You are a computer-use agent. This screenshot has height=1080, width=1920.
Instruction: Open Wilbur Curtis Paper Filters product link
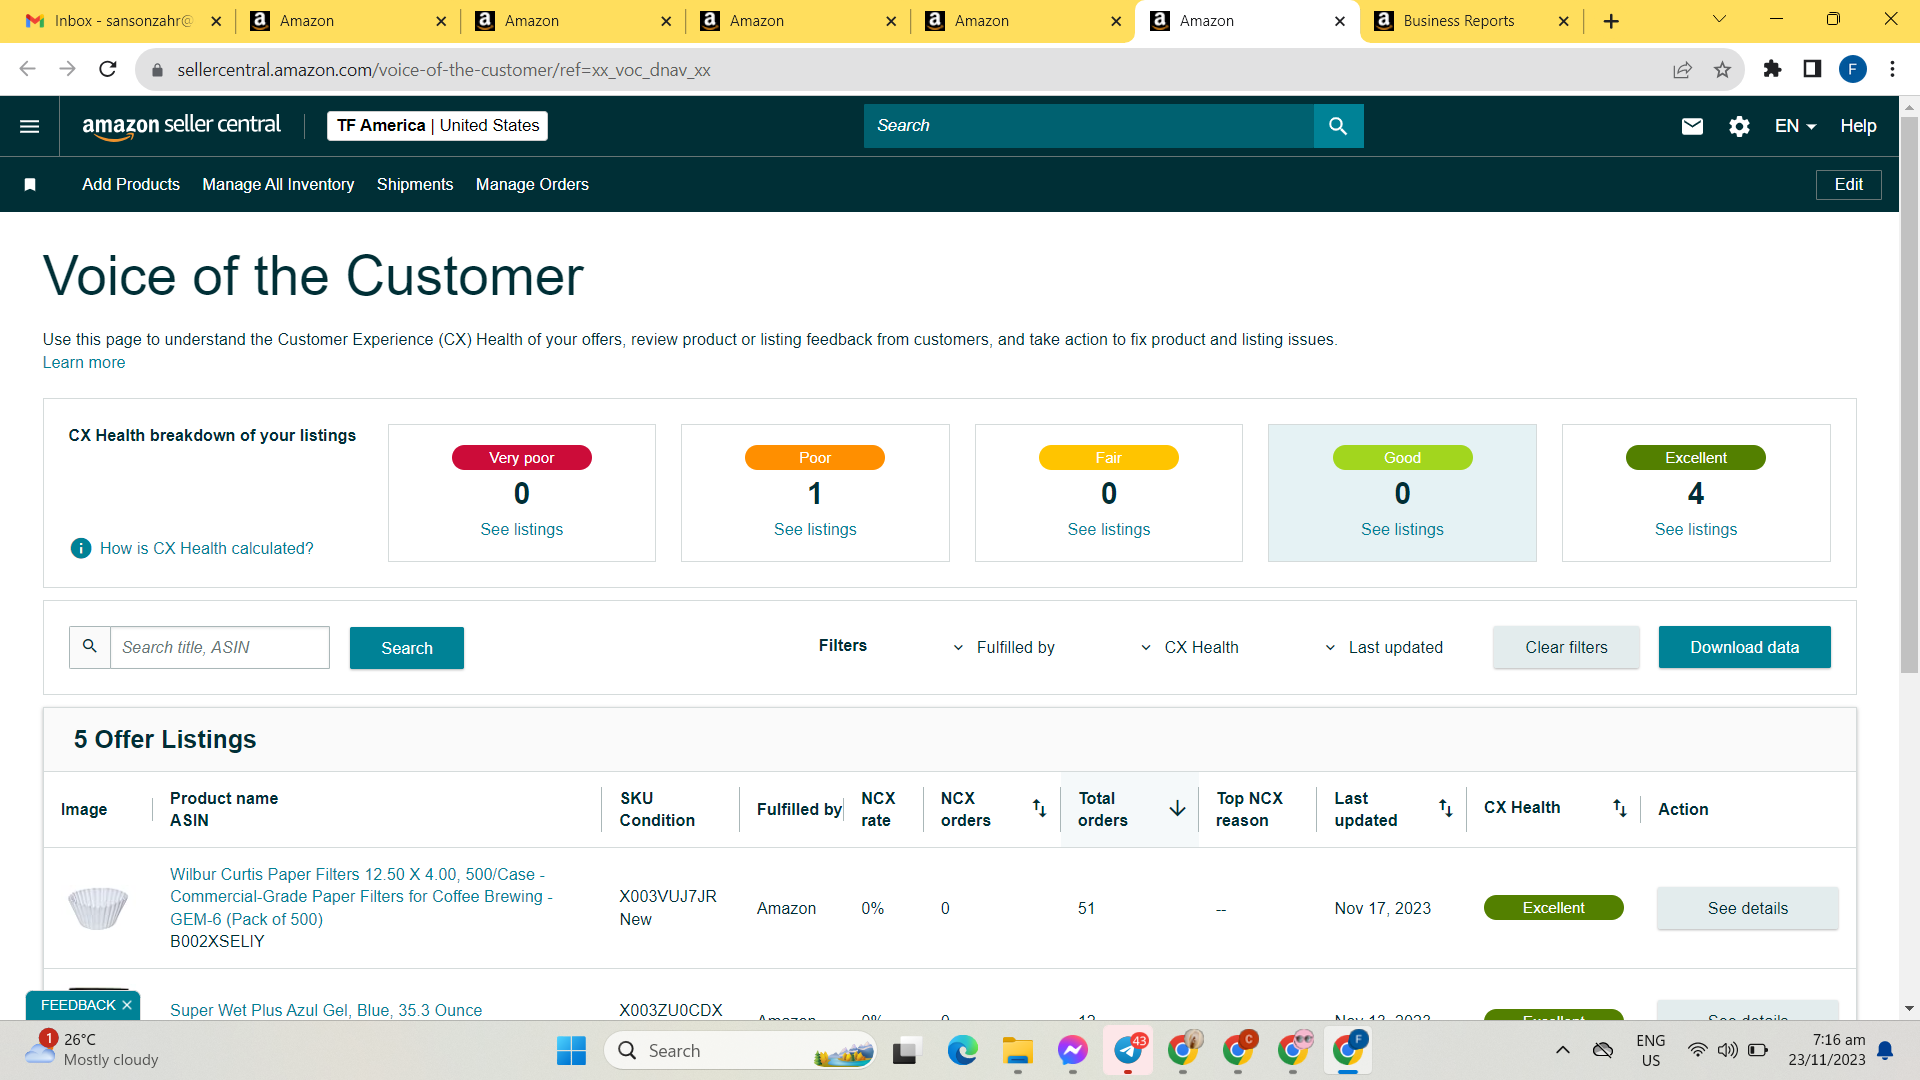(361, 896)
